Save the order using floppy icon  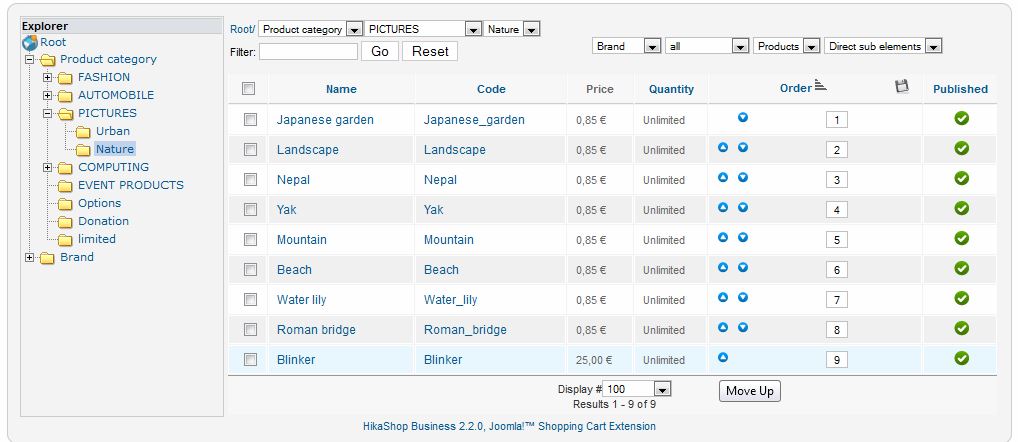901,86
